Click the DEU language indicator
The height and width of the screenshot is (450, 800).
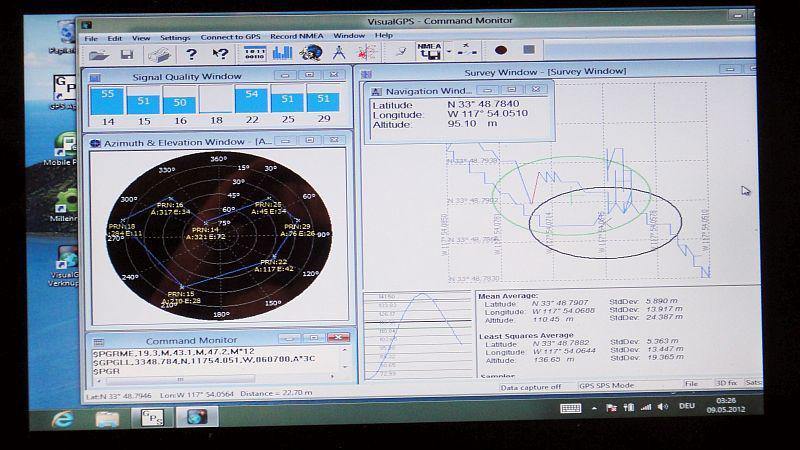point(687,406)
